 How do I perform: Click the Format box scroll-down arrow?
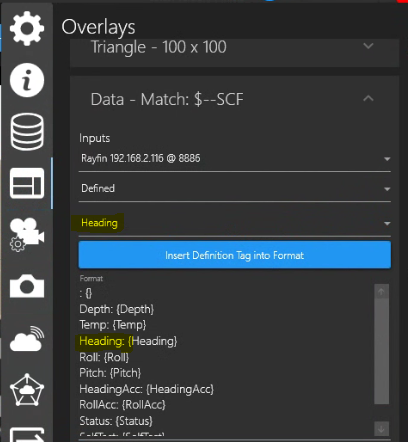click(x=381, y=429)
